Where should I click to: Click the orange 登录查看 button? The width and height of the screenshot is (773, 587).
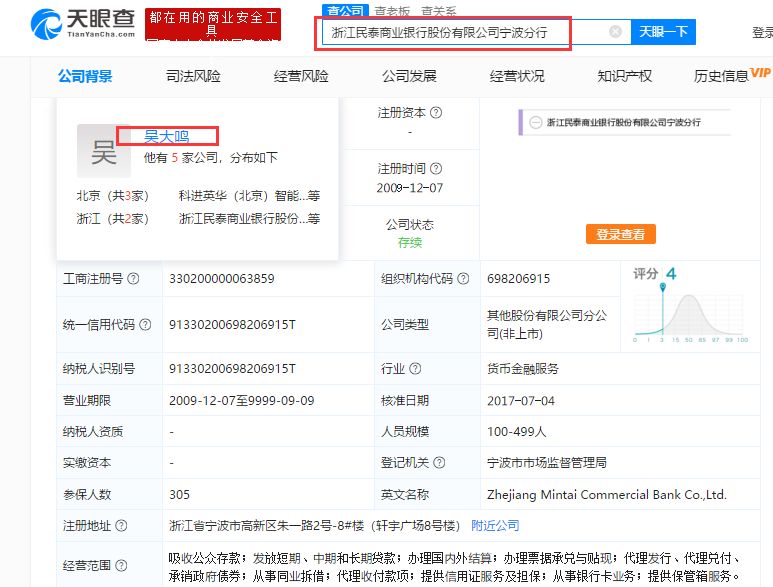pyautogui.click(x=621, y=234)
